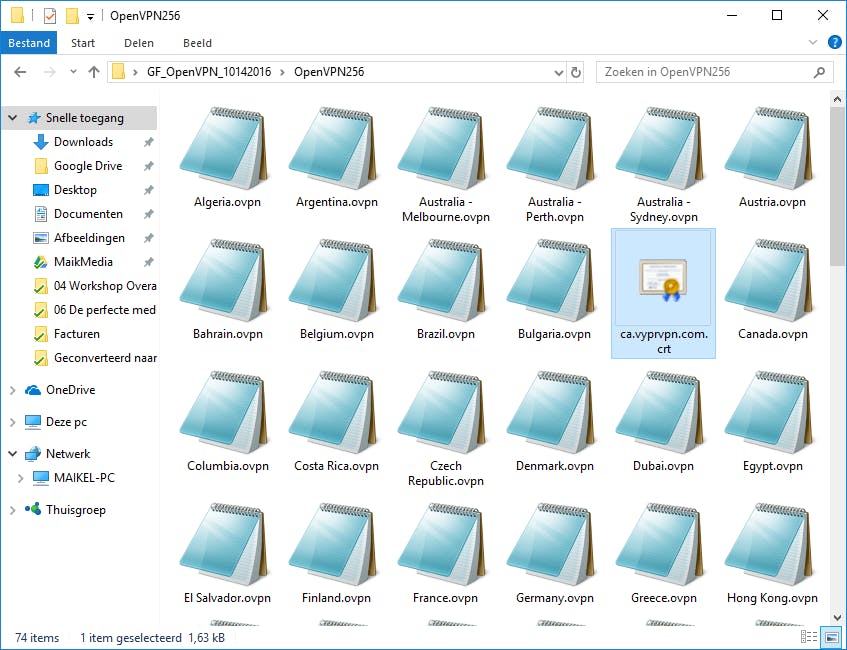Click GF_OpenVPN_10142016 in the address path
The width and height of the screenshot is (847, 650).
[209, 72]
